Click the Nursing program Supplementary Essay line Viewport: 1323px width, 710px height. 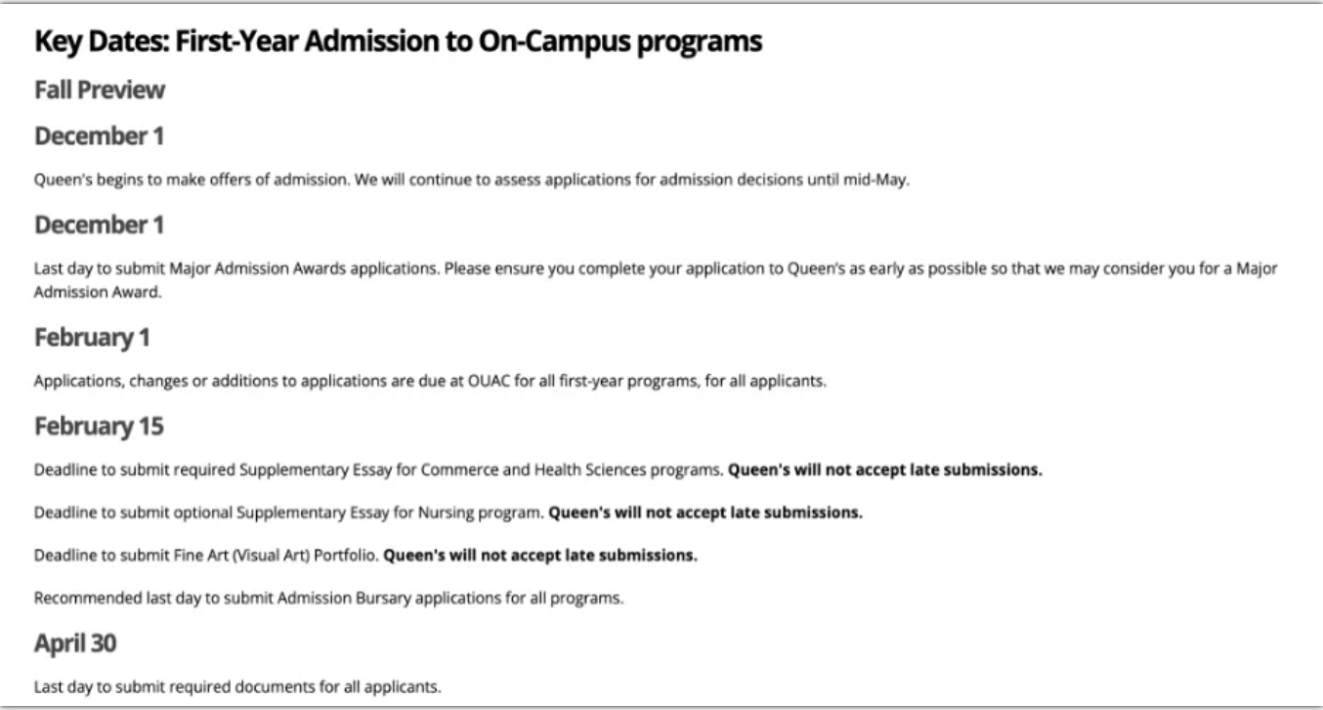click(x=290, y=512)
